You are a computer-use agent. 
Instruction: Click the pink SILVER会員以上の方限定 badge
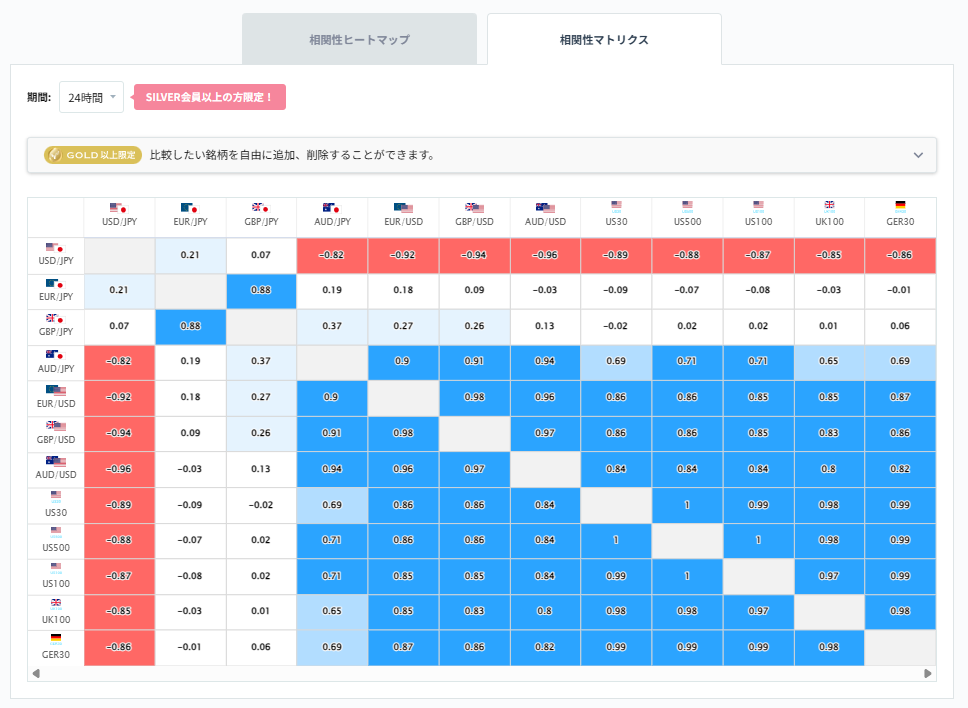pyautogui.click(x=212, y=97)
